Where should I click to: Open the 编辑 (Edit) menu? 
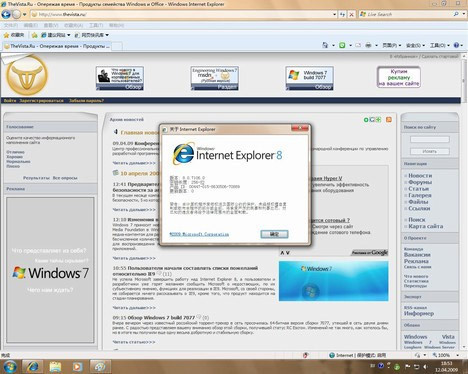30,25
